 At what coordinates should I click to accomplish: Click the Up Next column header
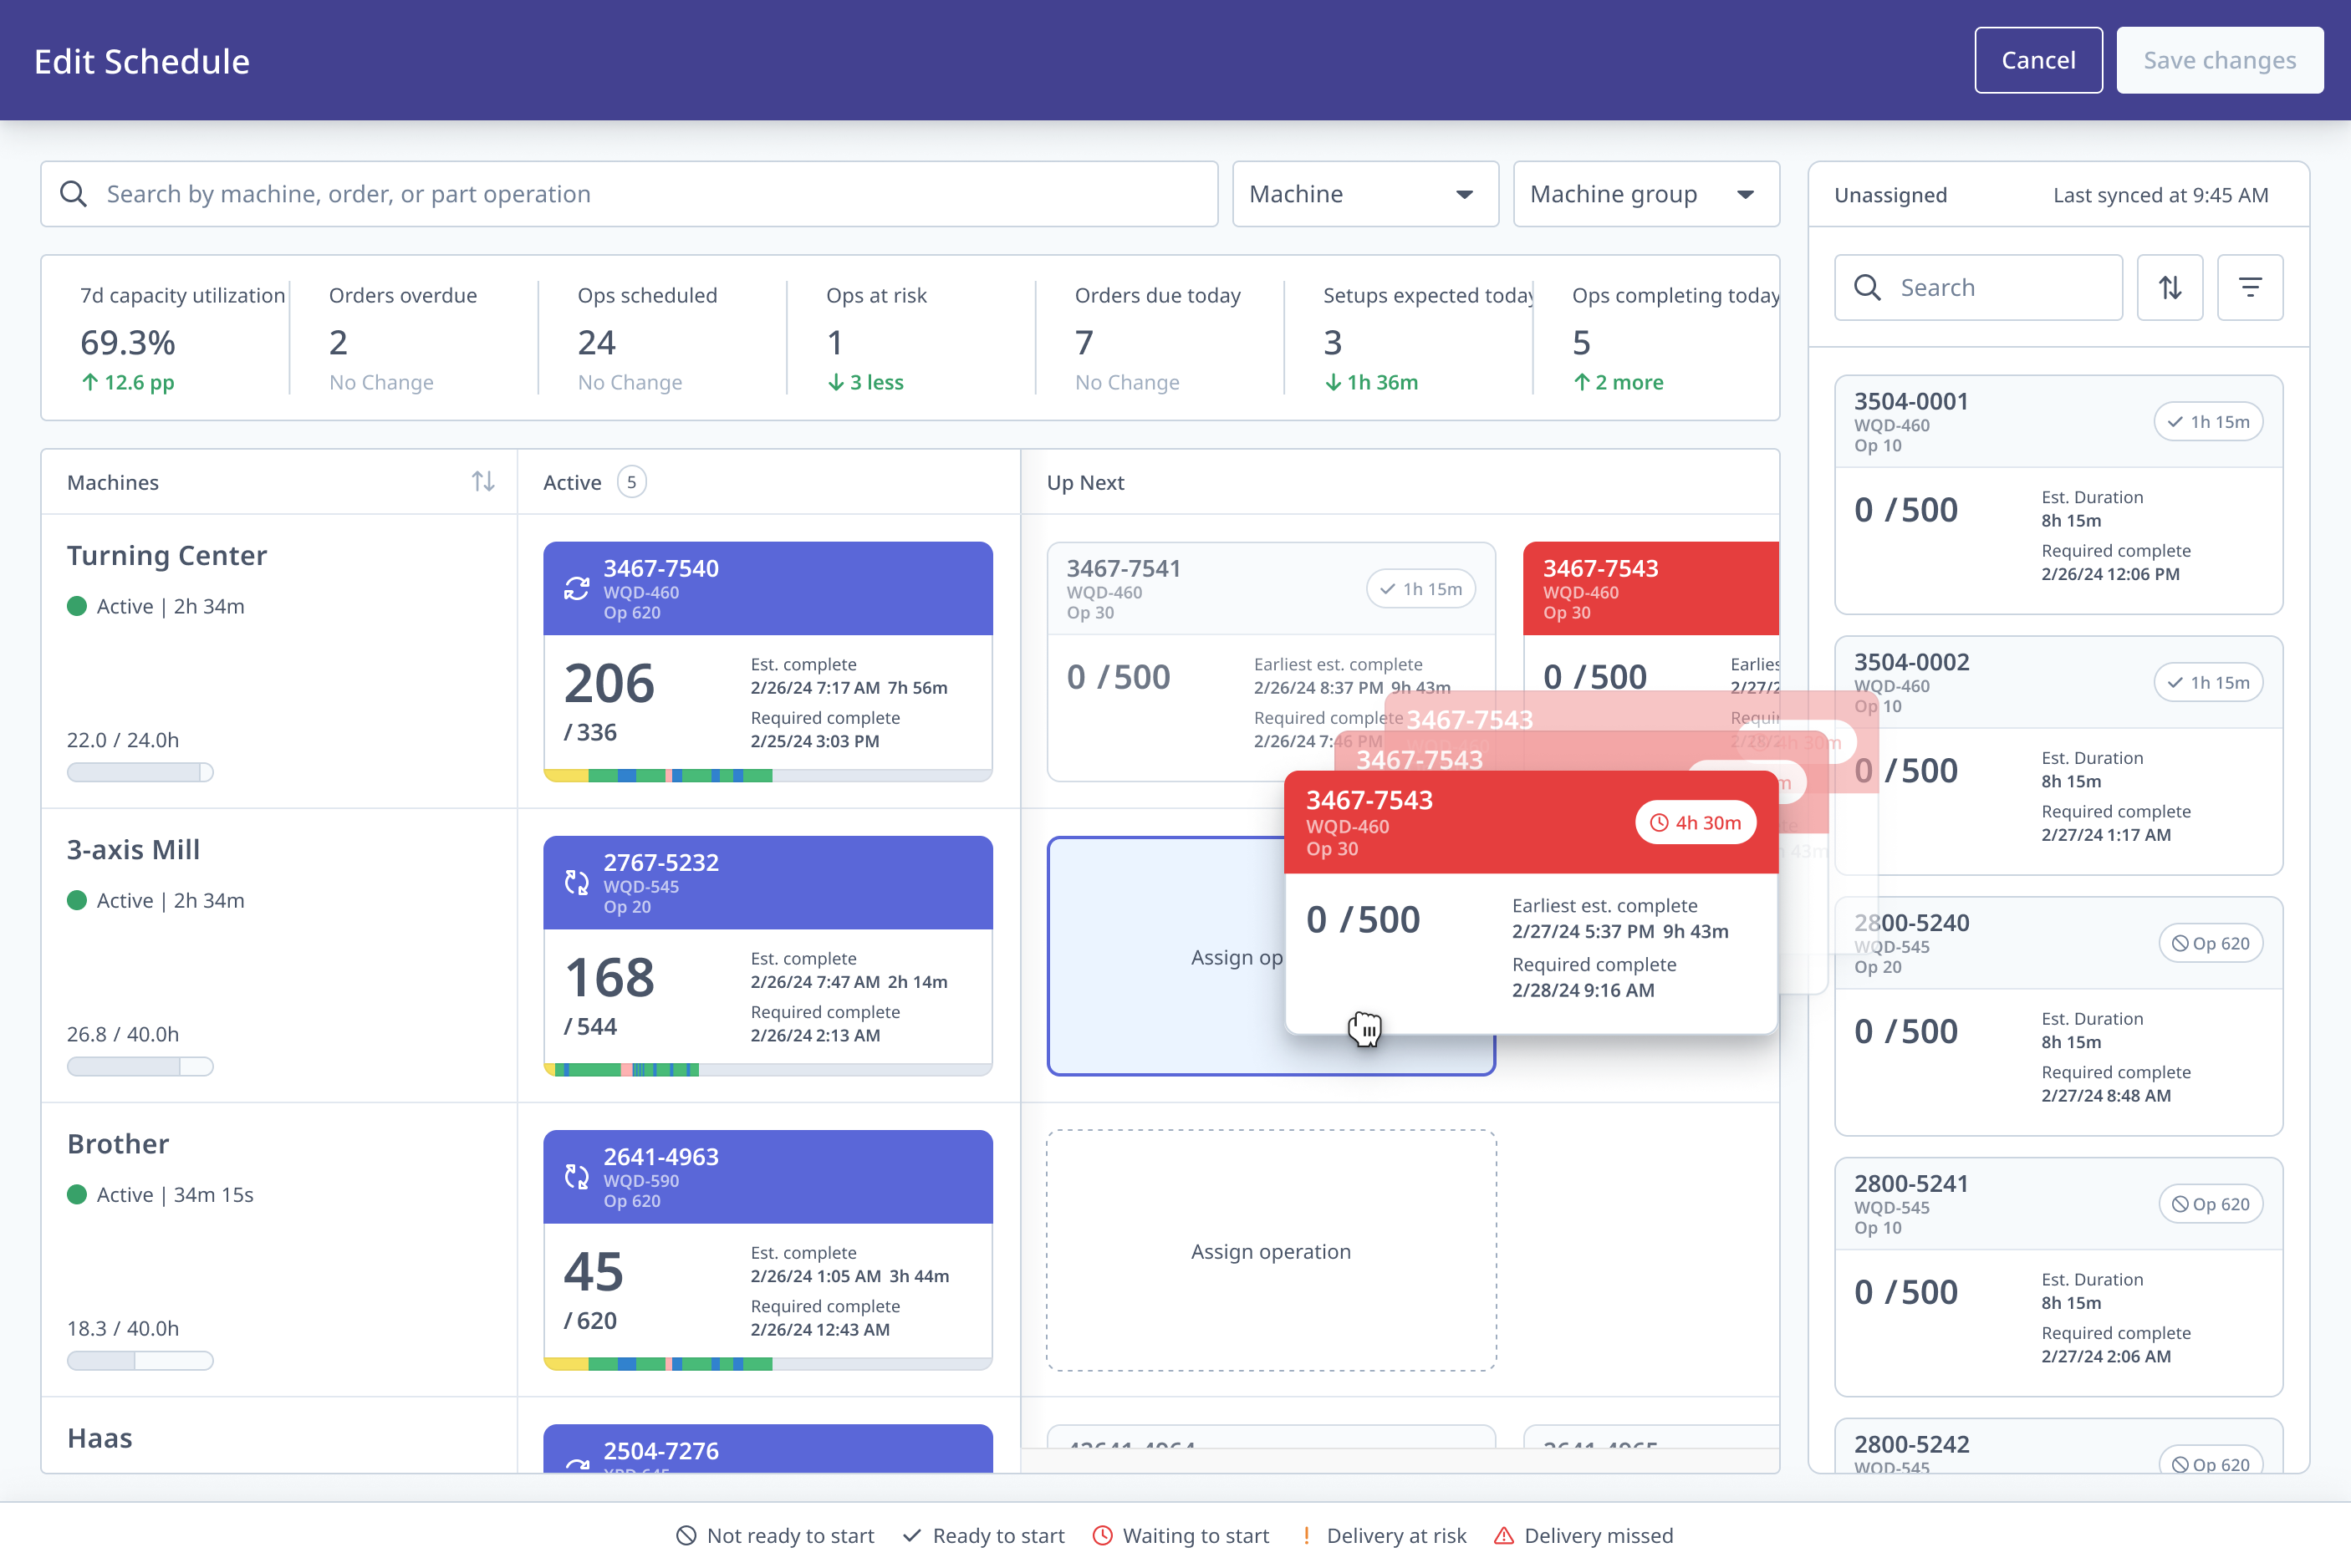coord(1085,482)
